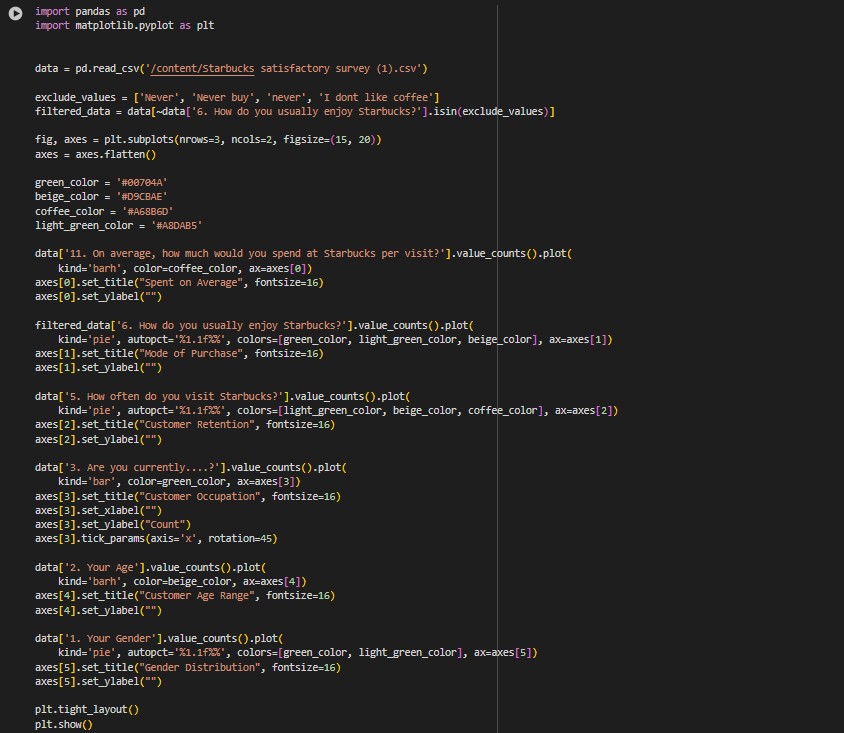Run the code cell with the play button
Screen dimensions: 844x733
[16, 13]
